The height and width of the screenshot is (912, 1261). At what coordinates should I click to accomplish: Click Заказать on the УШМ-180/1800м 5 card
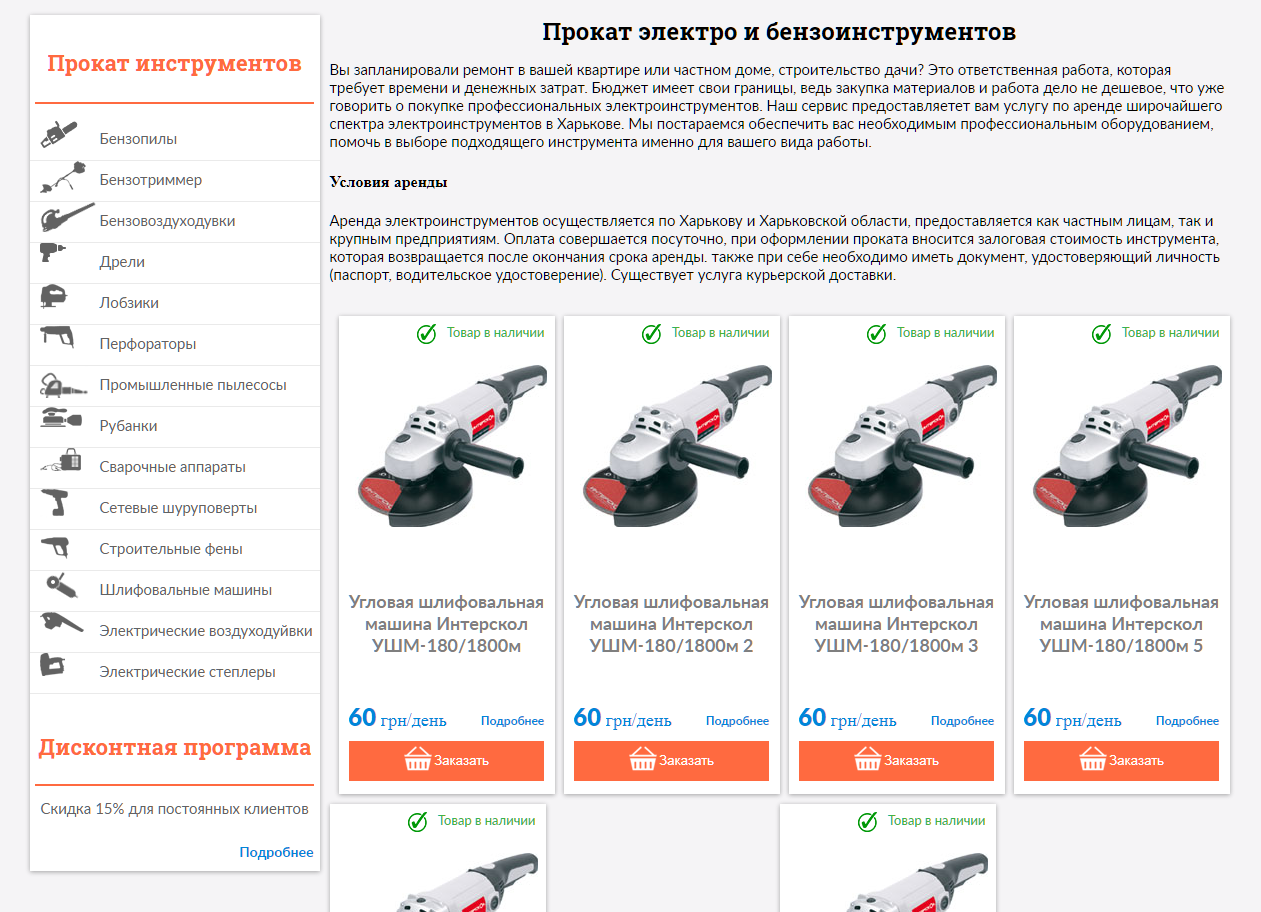[x=1121, y=761]
